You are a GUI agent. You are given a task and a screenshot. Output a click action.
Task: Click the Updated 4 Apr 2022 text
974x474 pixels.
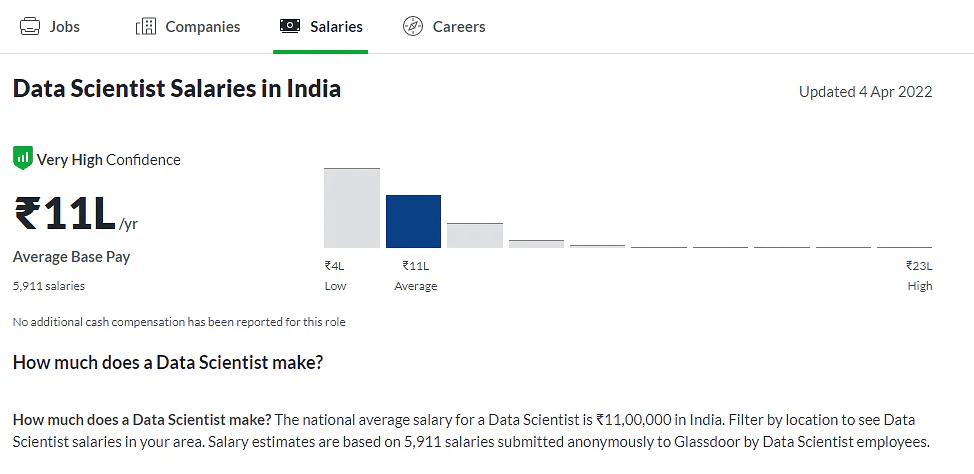[865, 92]
